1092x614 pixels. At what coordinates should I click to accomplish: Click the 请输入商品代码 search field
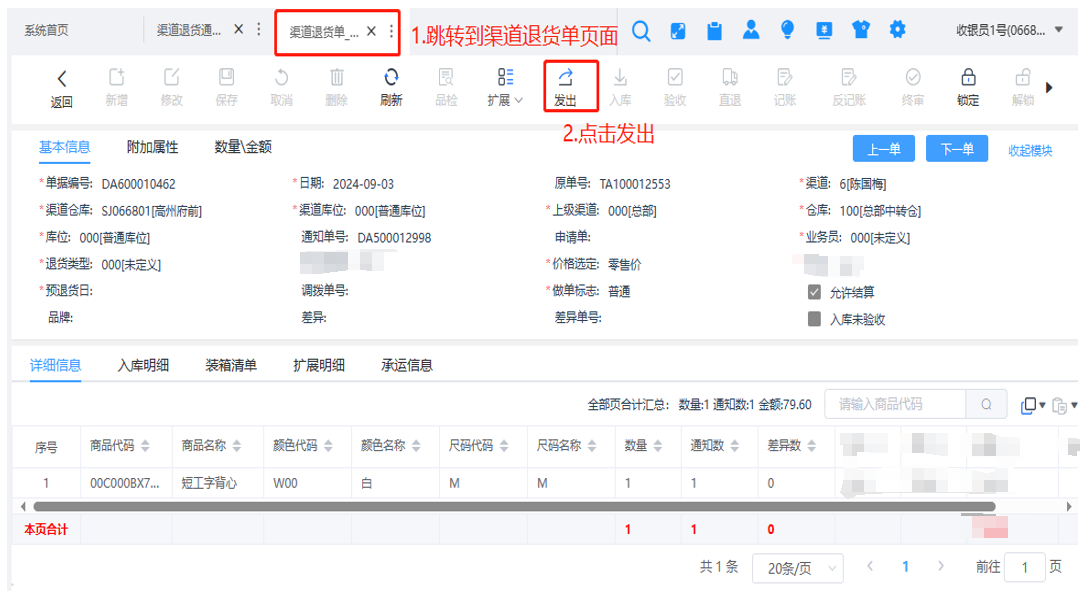point(894,404)
